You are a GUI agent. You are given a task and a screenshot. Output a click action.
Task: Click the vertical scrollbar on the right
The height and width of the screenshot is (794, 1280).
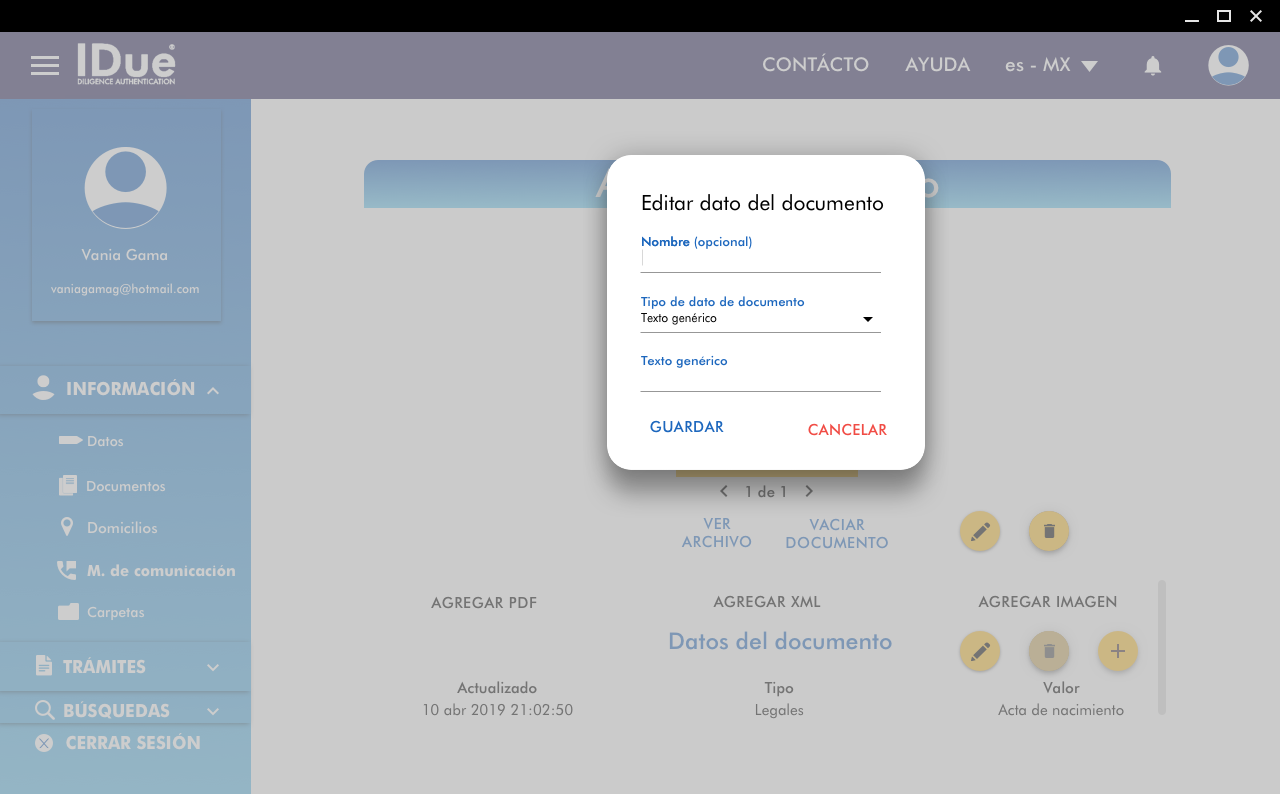pyautogui.click(x=1161, y=647)
